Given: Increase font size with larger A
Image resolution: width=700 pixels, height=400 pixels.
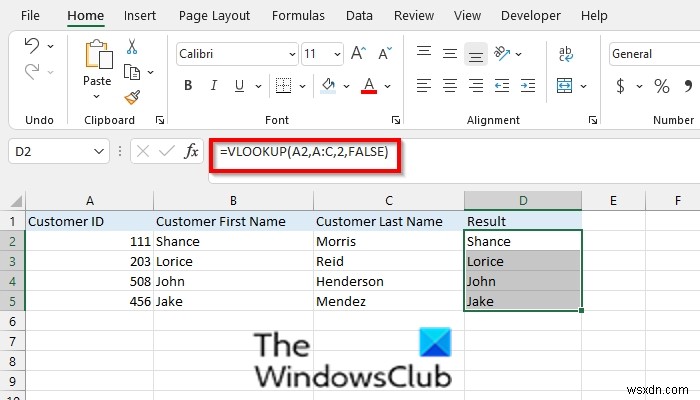Looking at the screenshot, I should (x=358, y=54).
